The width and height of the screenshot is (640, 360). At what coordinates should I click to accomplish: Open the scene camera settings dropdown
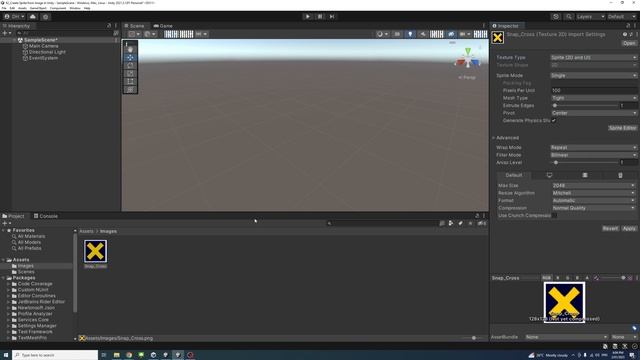coord(464,34)
